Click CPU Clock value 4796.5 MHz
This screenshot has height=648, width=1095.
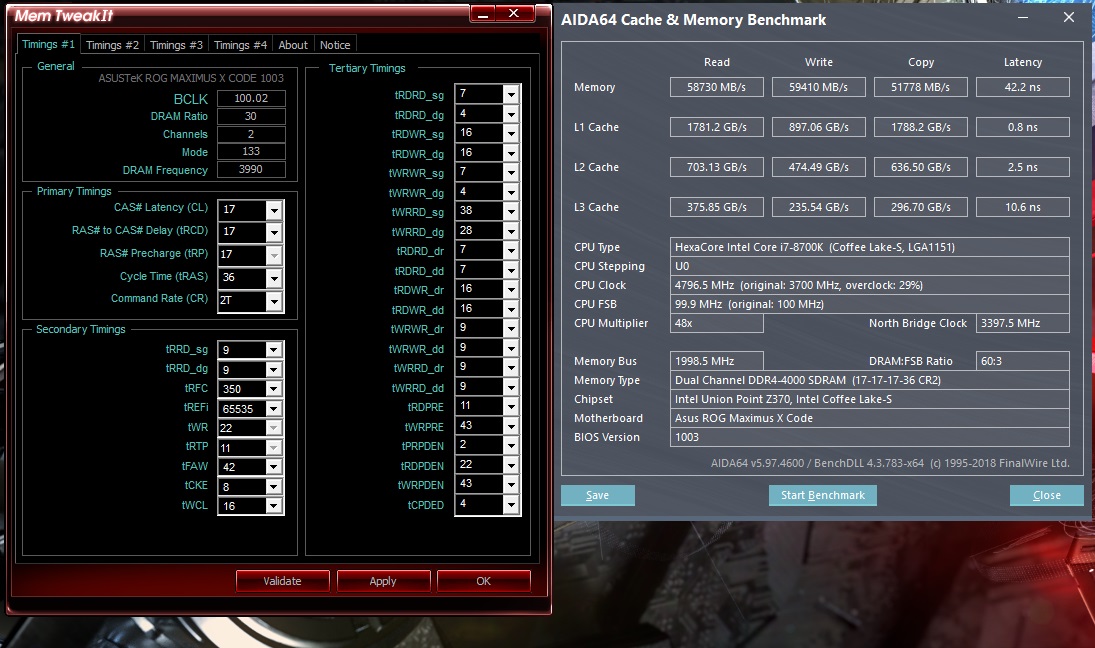coord(869,285)
